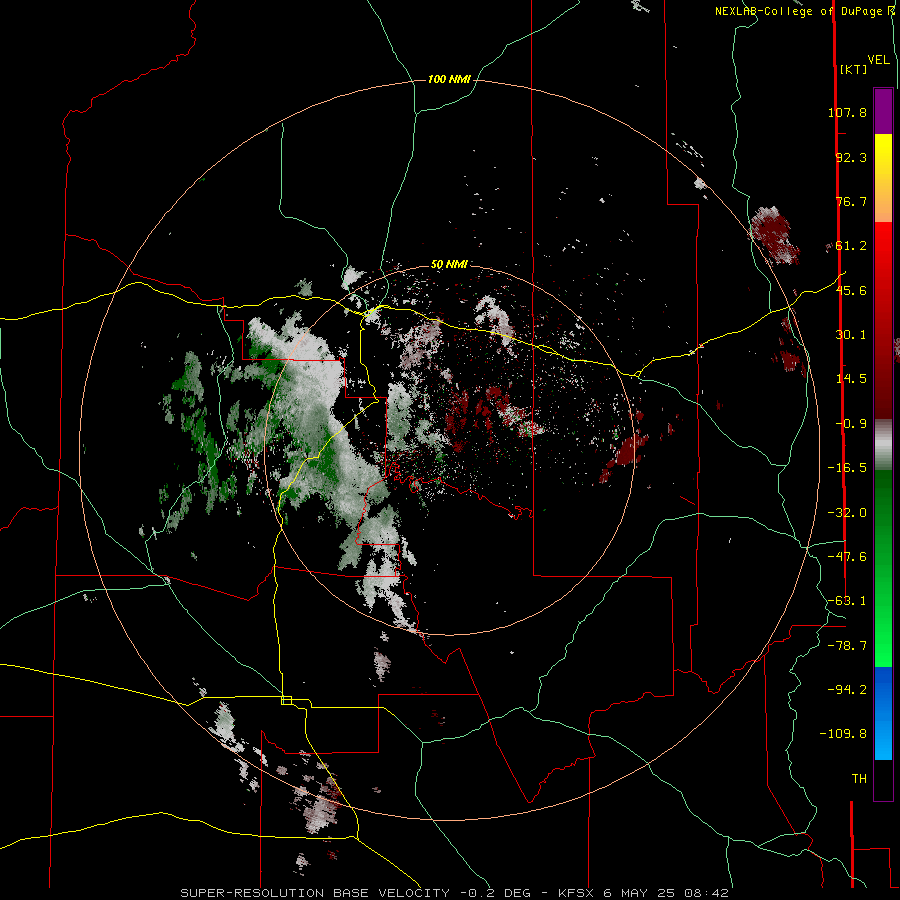
Task: Click the small yellow square highway junction marker
Action: click(x=286, y=700)
